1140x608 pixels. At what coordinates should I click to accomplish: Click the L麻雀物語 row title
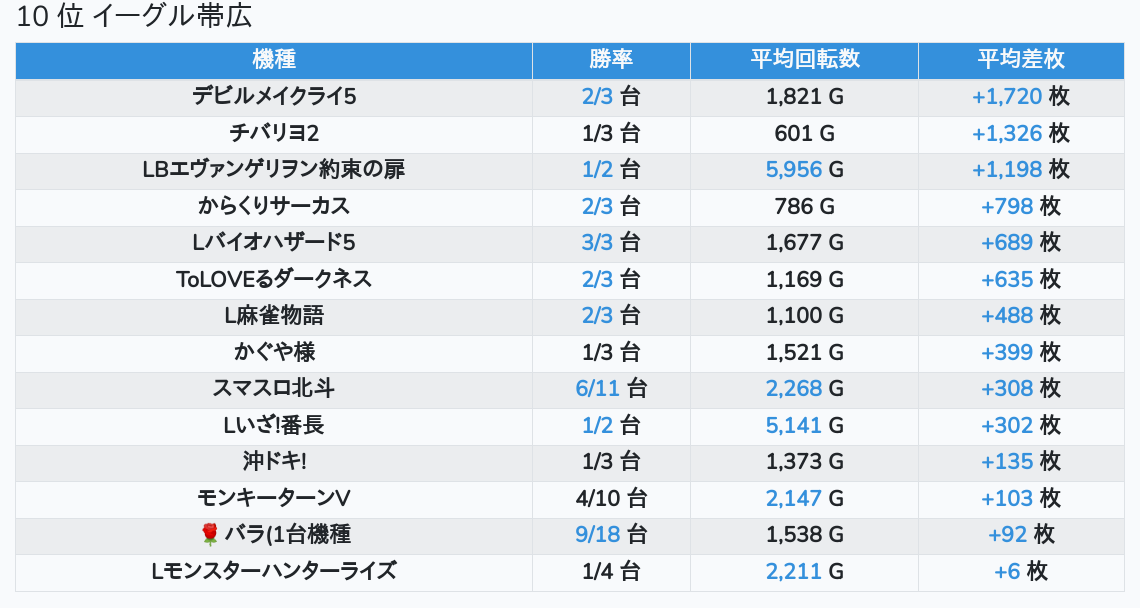coord(274,316)
